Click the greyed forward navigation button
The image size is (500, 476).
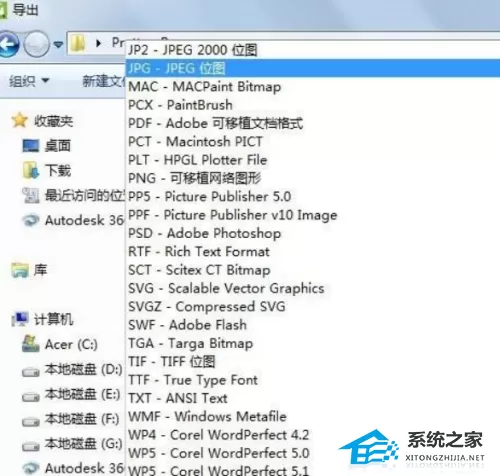37,44
